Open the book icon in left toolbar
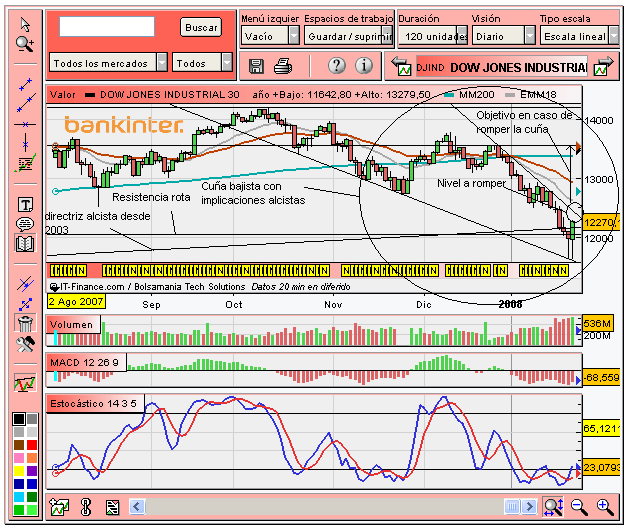 click(25, 243)
